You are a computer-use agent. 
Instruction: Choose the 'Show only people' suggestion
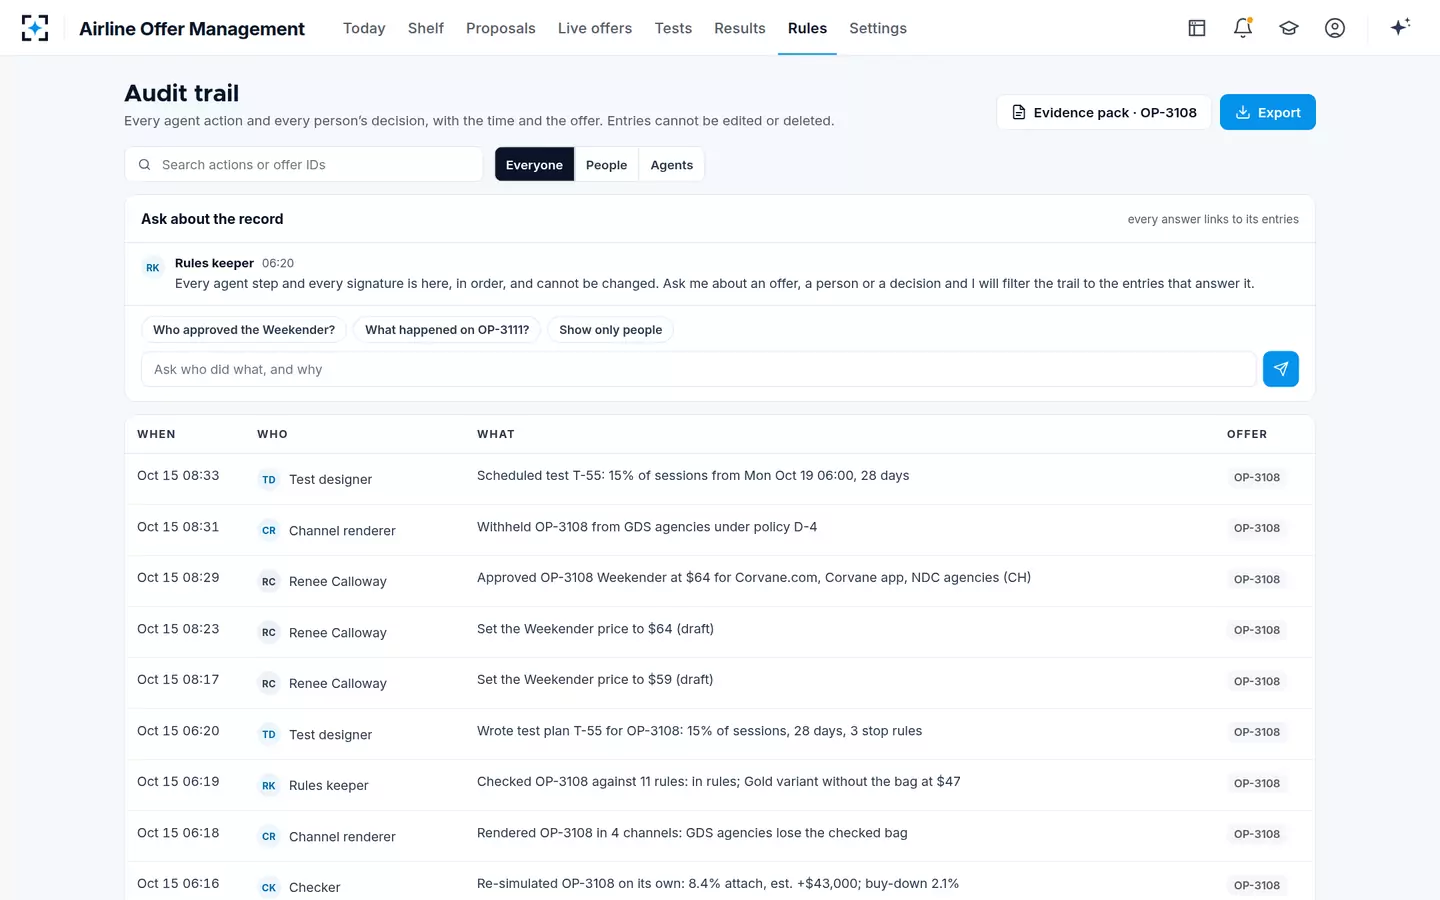611,330
